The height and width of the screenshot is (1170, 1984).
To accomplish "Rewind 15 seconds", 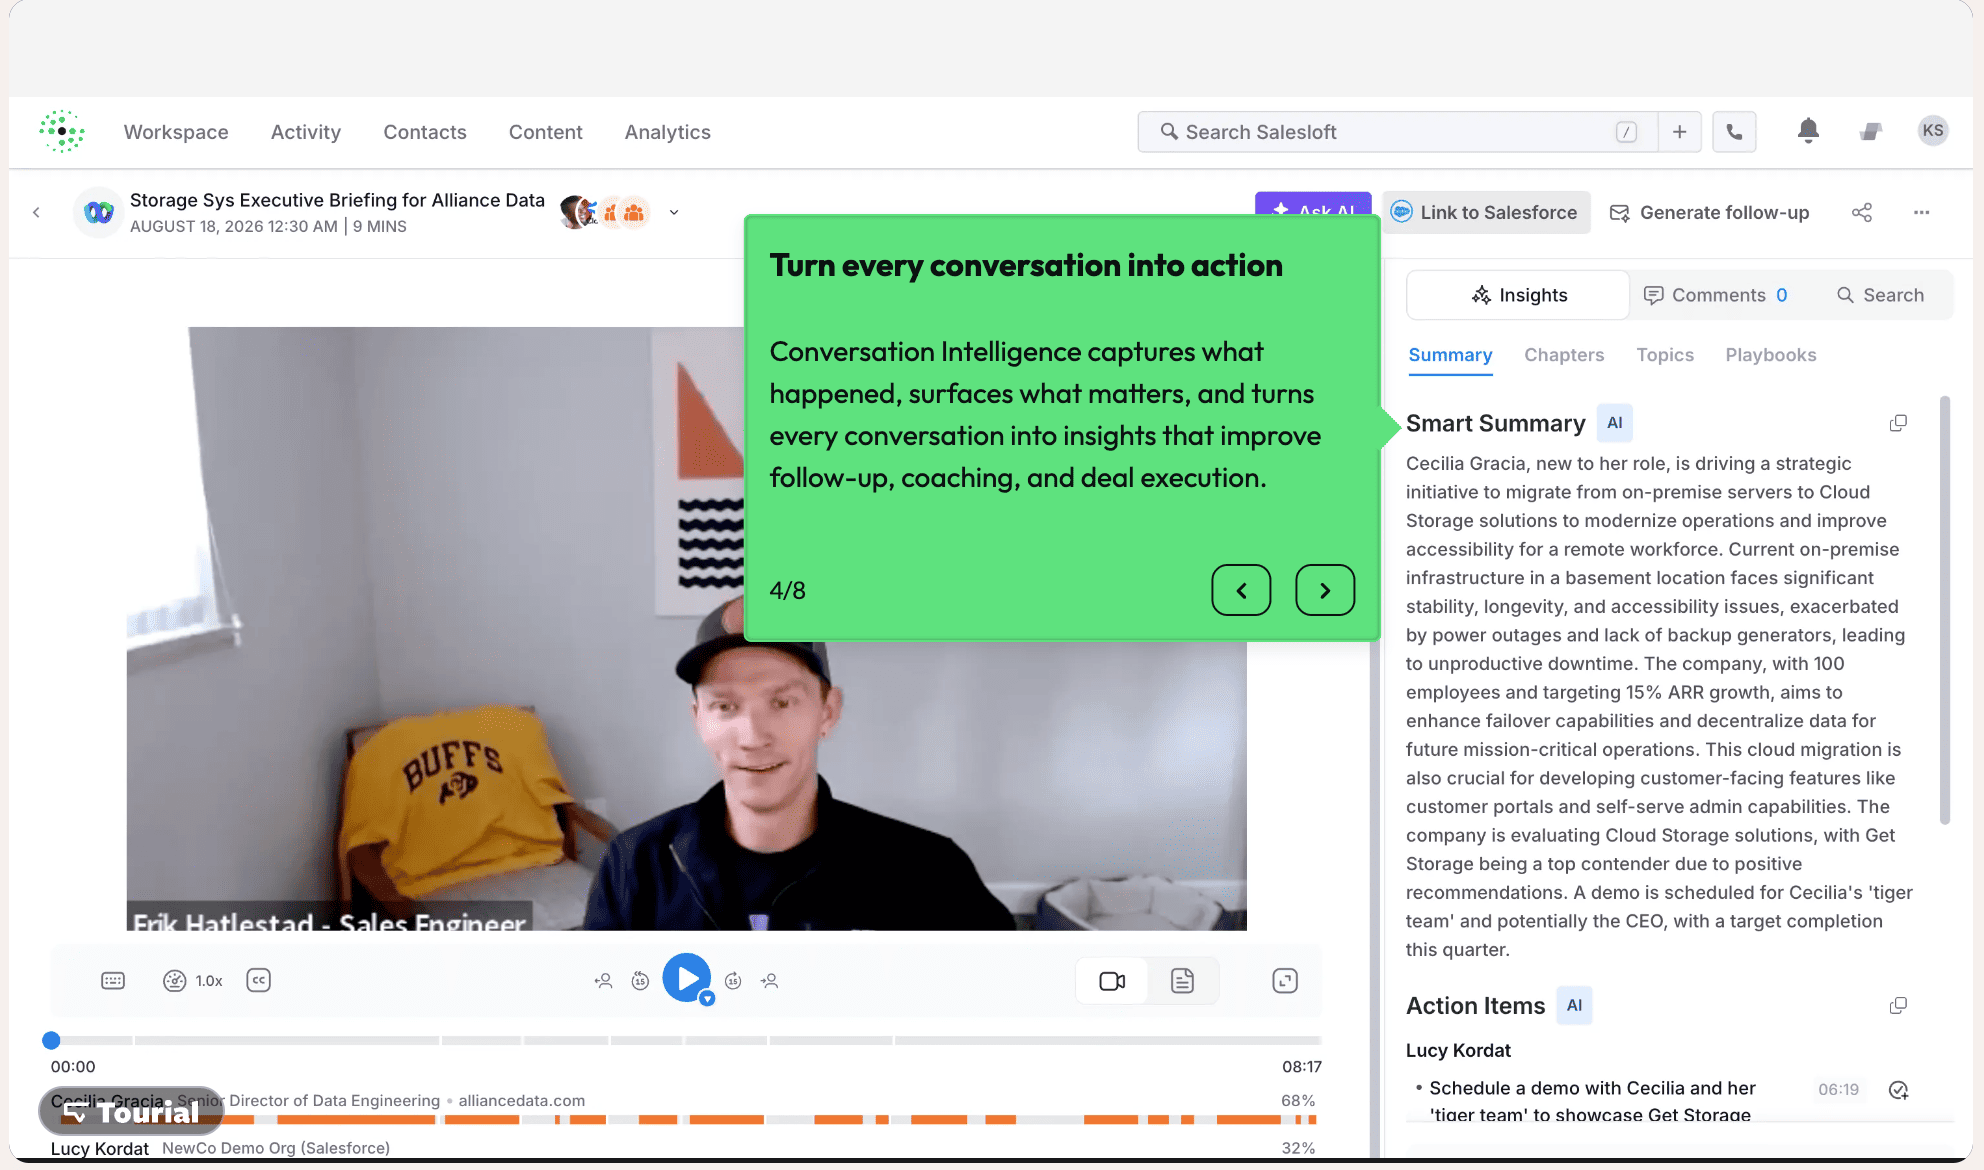I will [x=641, y=981].
